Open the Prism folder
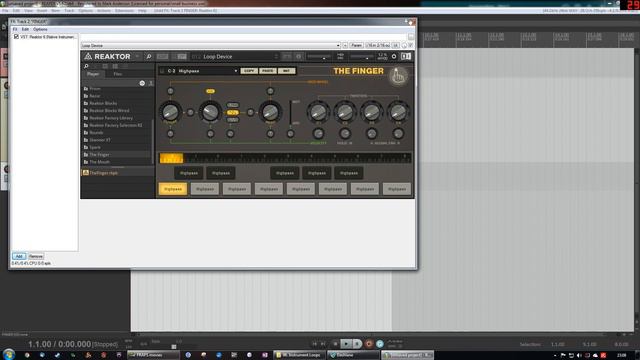The height and width of the screenshot is (360, 640). [x=95, y=89]
